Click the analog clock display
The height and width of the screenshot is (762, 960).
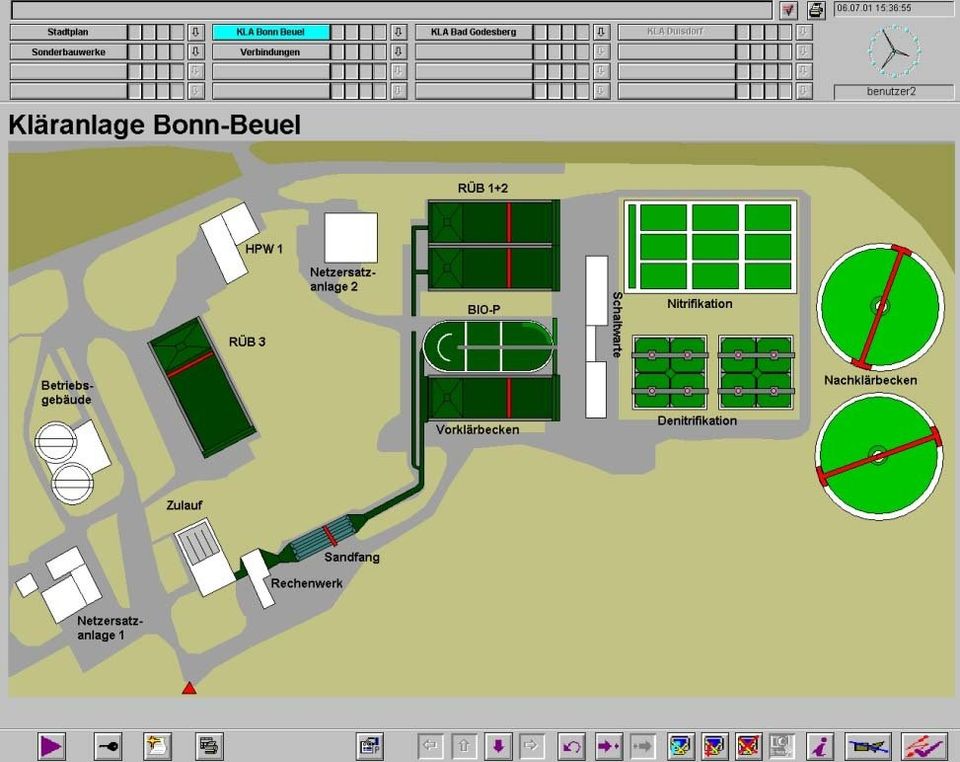point(893,51)
